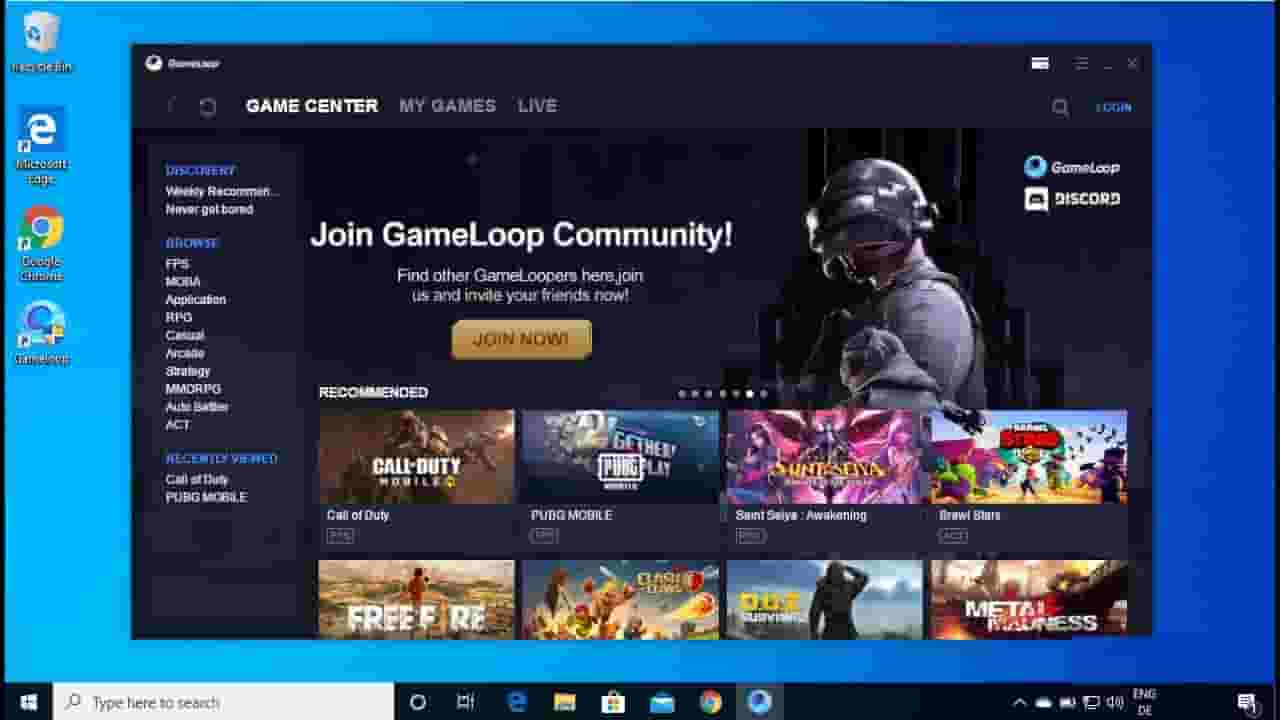The image size is (1280, 720).
Task: Browse the Casual category
Action: [x=185, y=335]
